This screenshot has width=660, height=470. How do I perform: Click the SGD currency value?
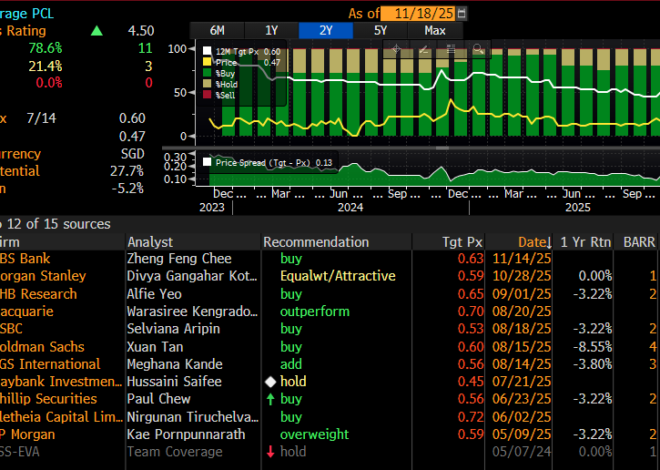tap(133, 154)
